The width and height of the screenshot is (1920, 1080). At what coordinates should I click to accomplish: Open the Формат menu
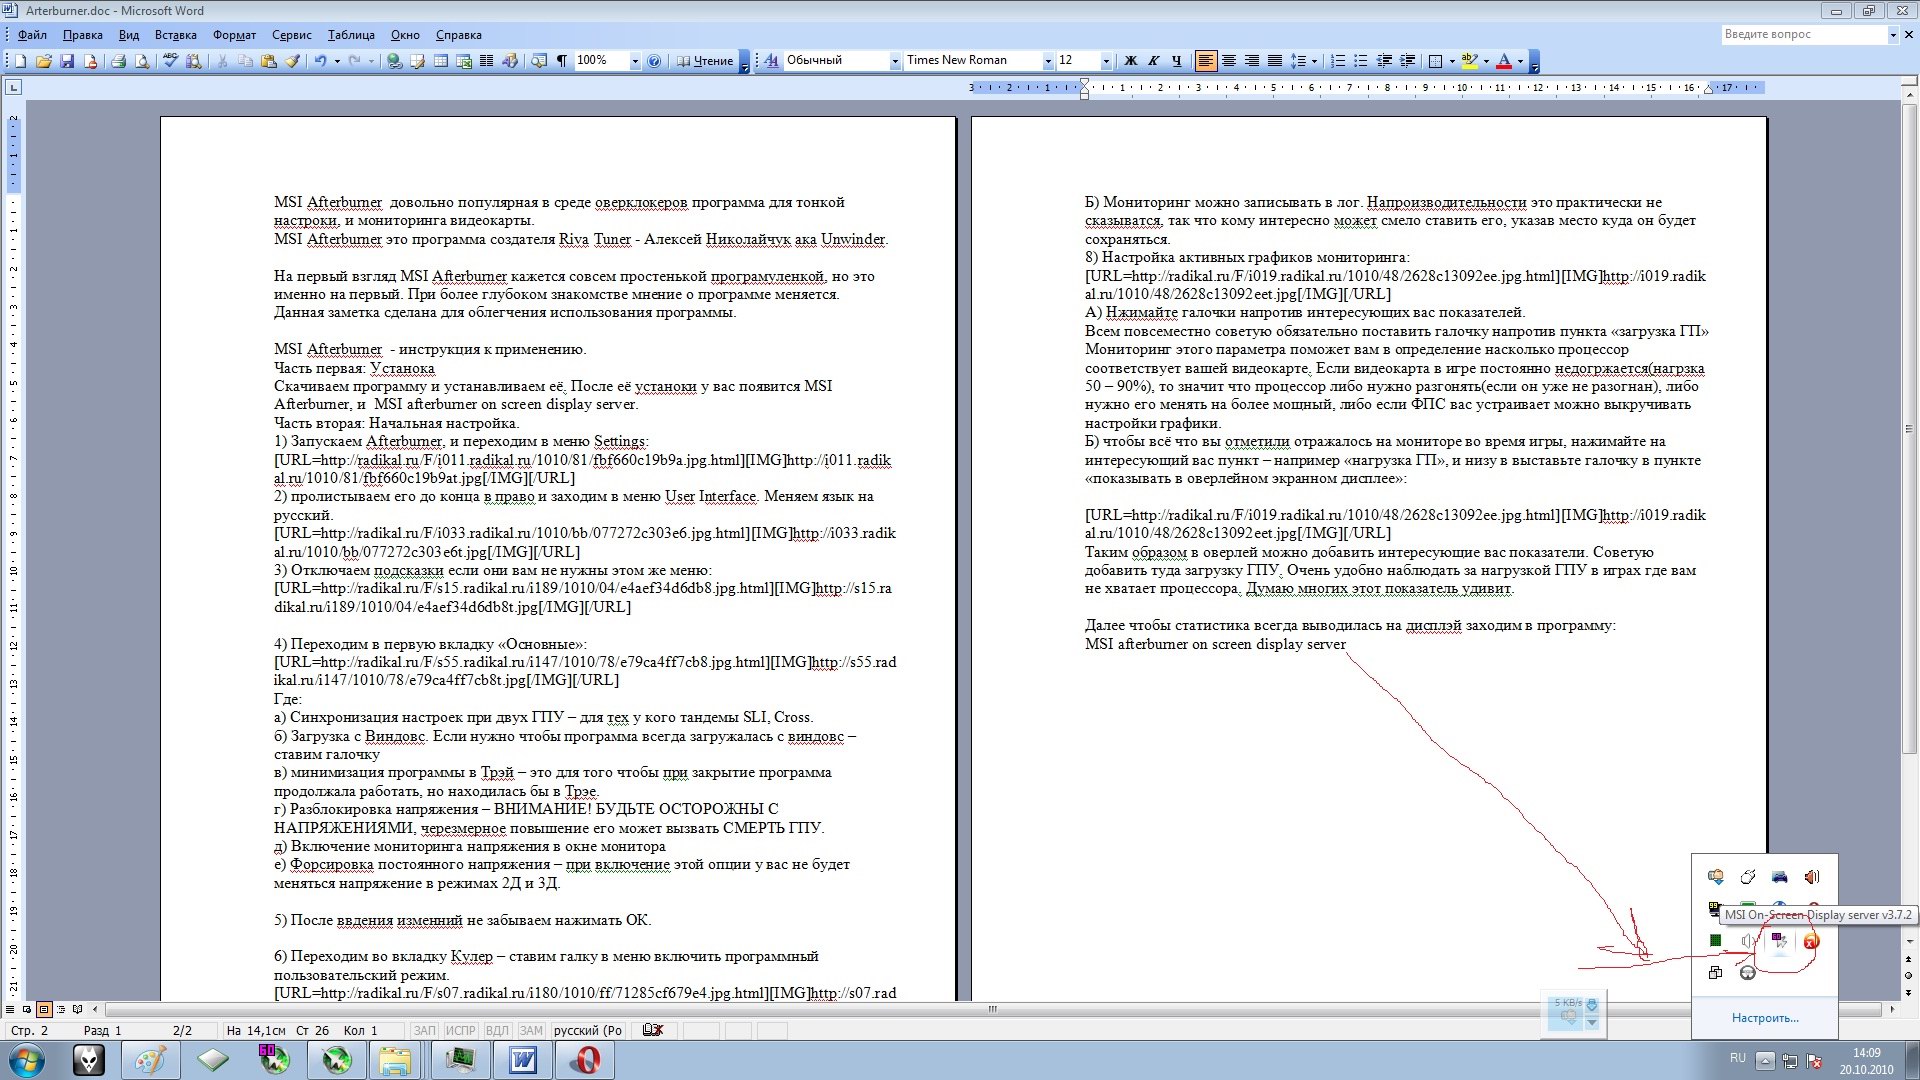click(234, 35)
